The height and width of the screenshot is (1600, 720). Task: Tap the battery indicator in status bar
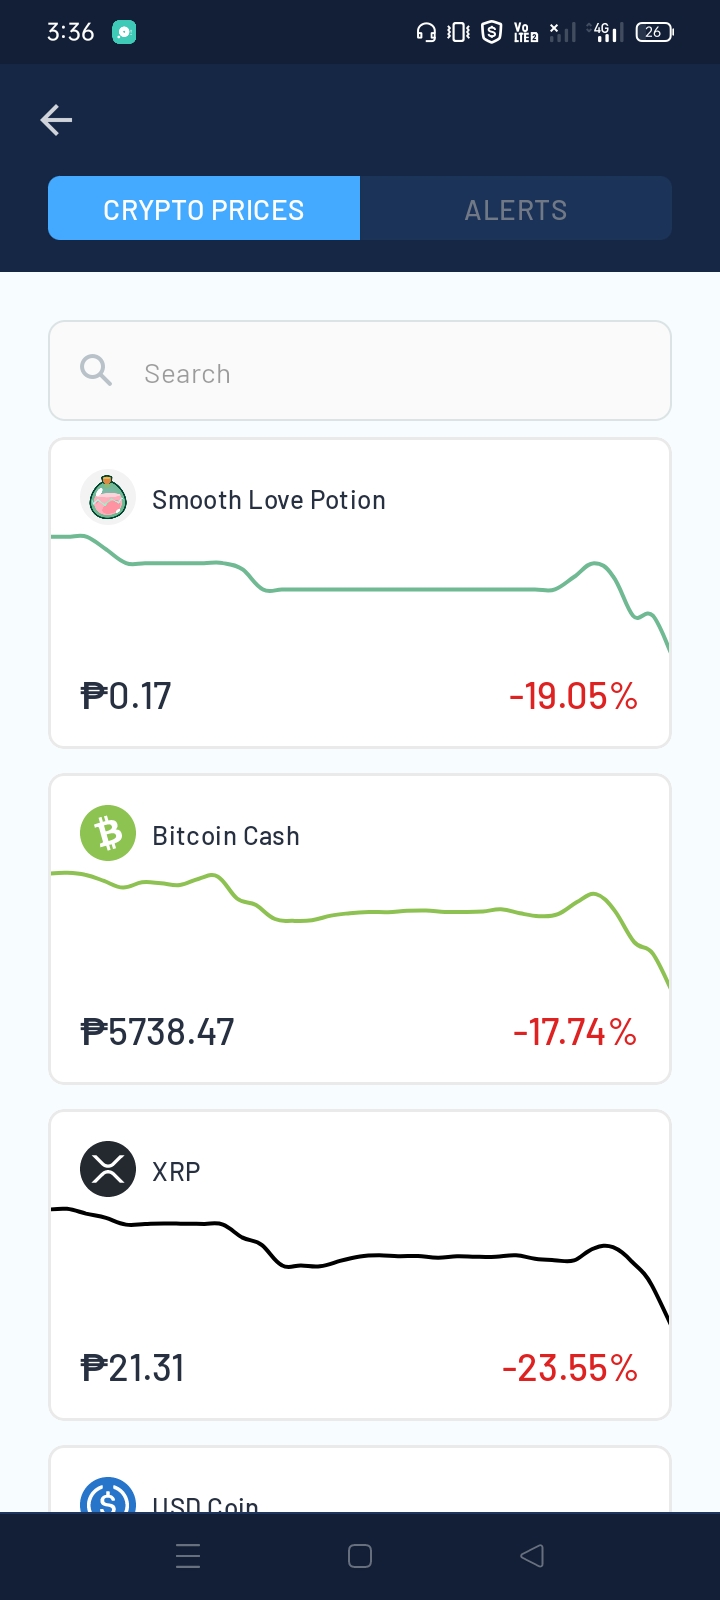(654, 32)
